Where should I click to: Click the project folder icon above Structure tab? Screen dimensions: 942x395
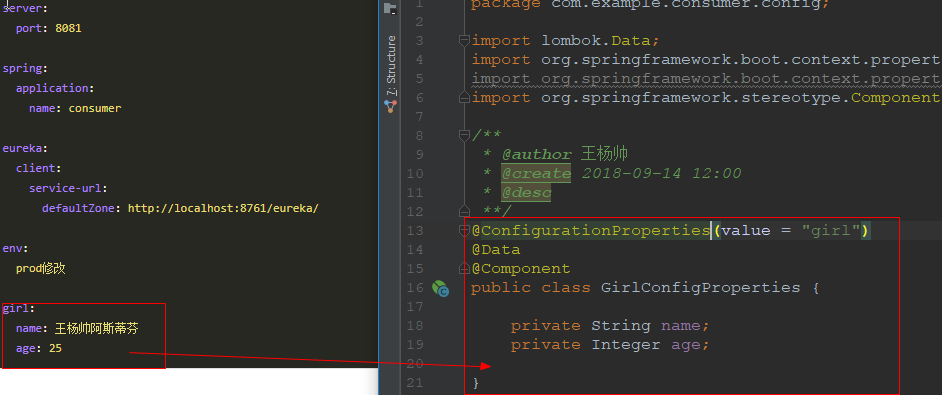(390, 8)
